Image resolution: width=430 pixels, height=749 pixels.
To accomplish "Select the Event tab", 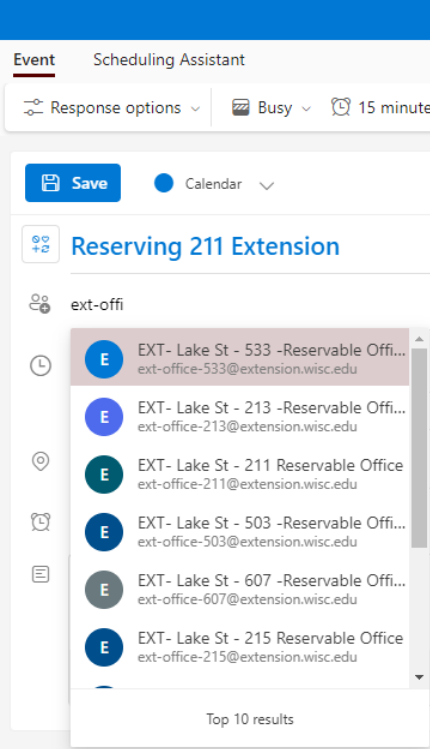I will point(34,60).
